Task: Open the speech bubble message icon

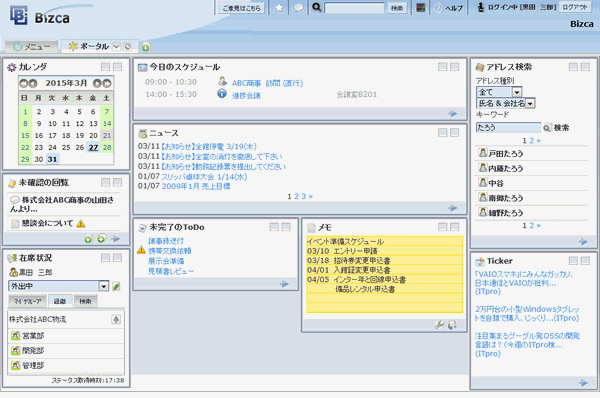Action: coord(298,7)
